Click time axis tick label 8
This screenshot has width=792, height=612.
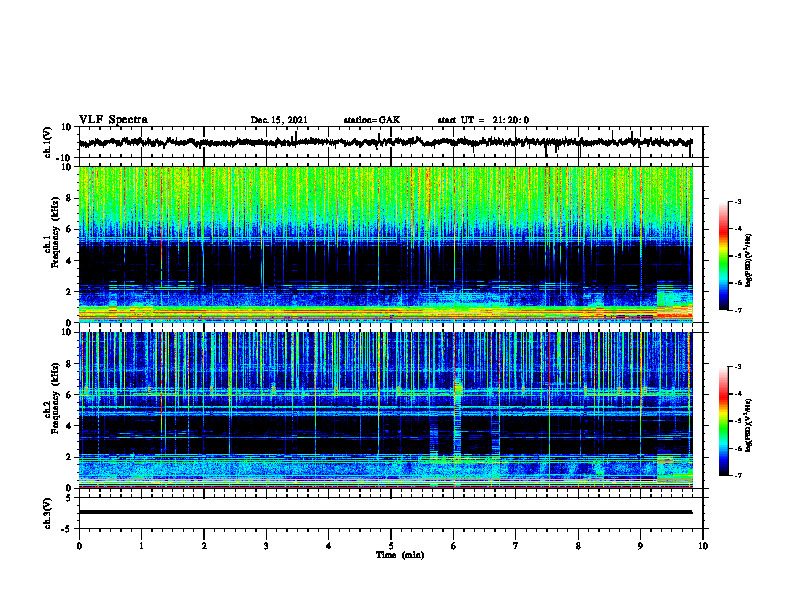(x=578, y=546)
